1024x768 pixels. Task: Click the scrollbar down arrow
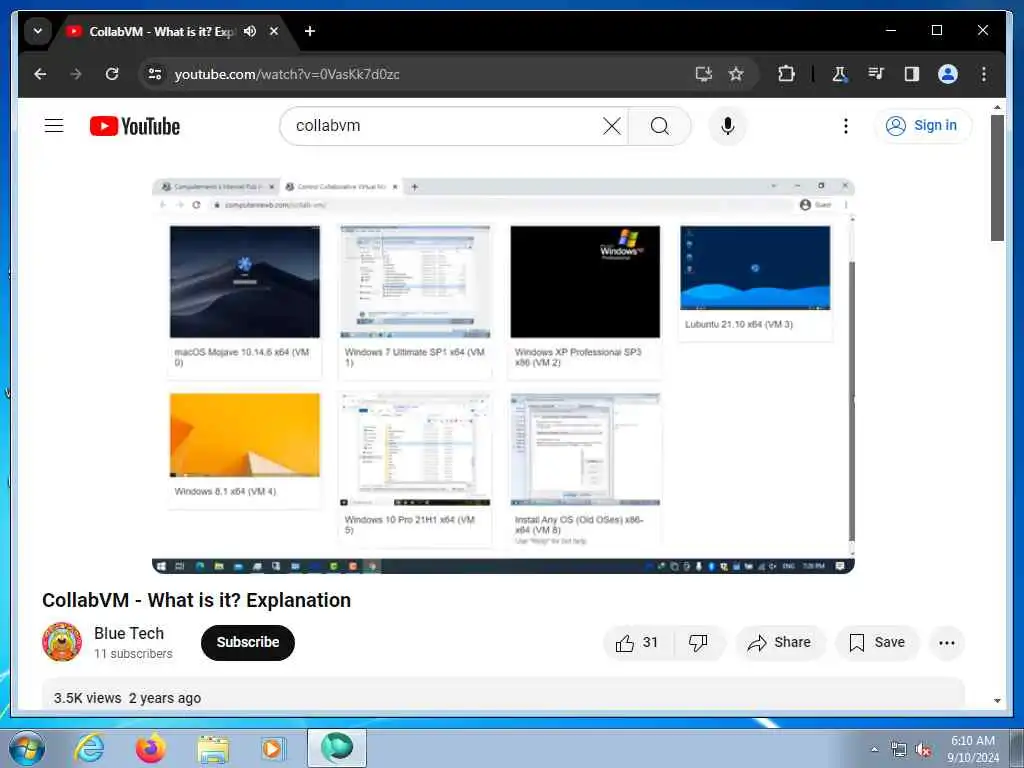[x=997, y=701]
